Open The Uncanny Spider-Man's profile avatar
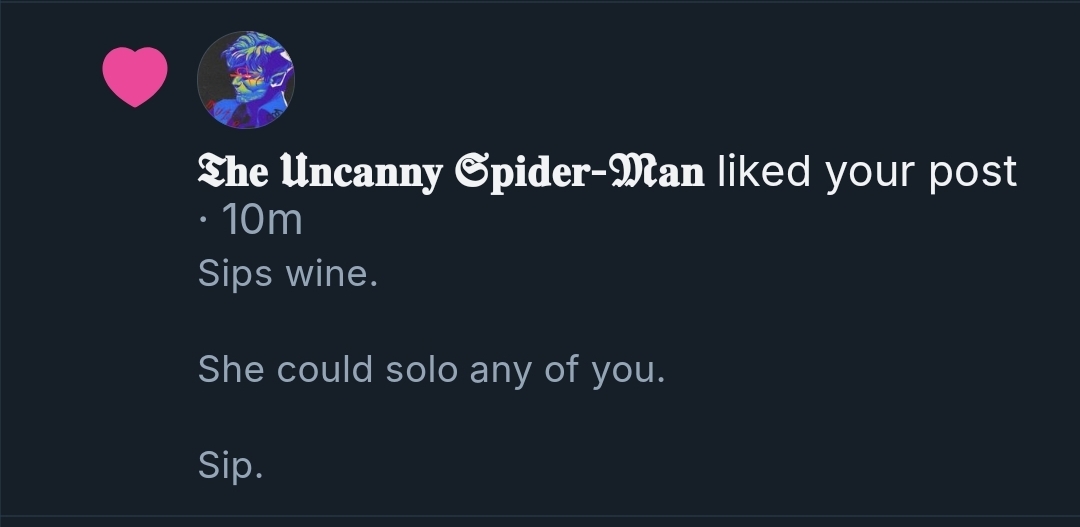The width and height of the screenshot is (1080, 527). click(x=245, y=80)
